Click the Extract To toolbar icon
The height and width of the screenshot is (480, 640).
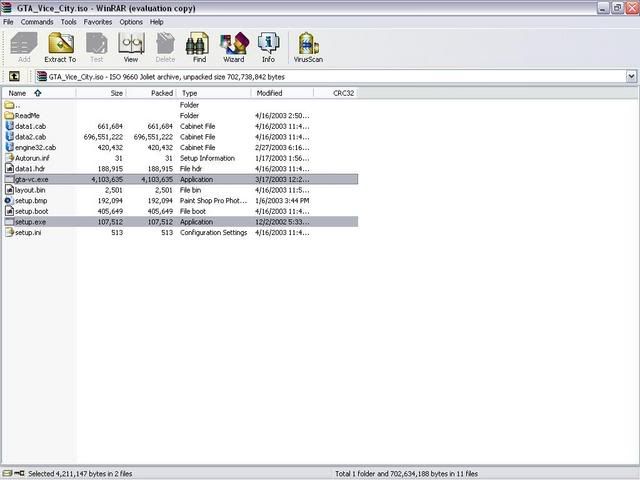pos(60,47)
